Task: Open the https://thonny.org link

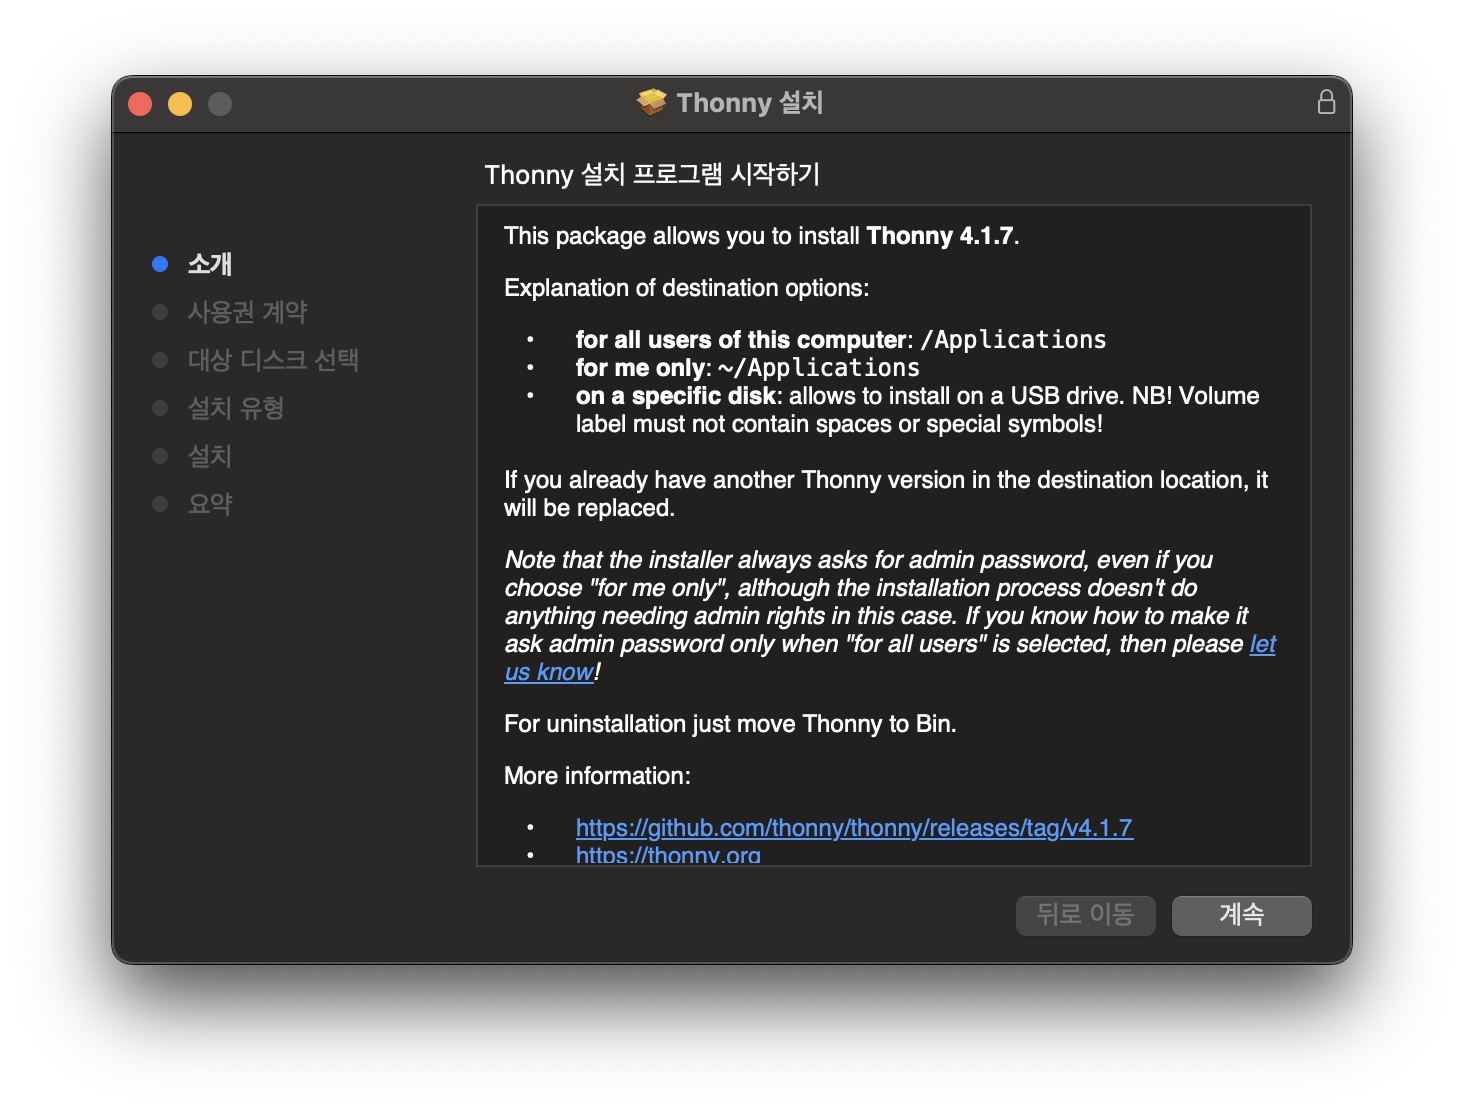Action: (x=668, y=855)
